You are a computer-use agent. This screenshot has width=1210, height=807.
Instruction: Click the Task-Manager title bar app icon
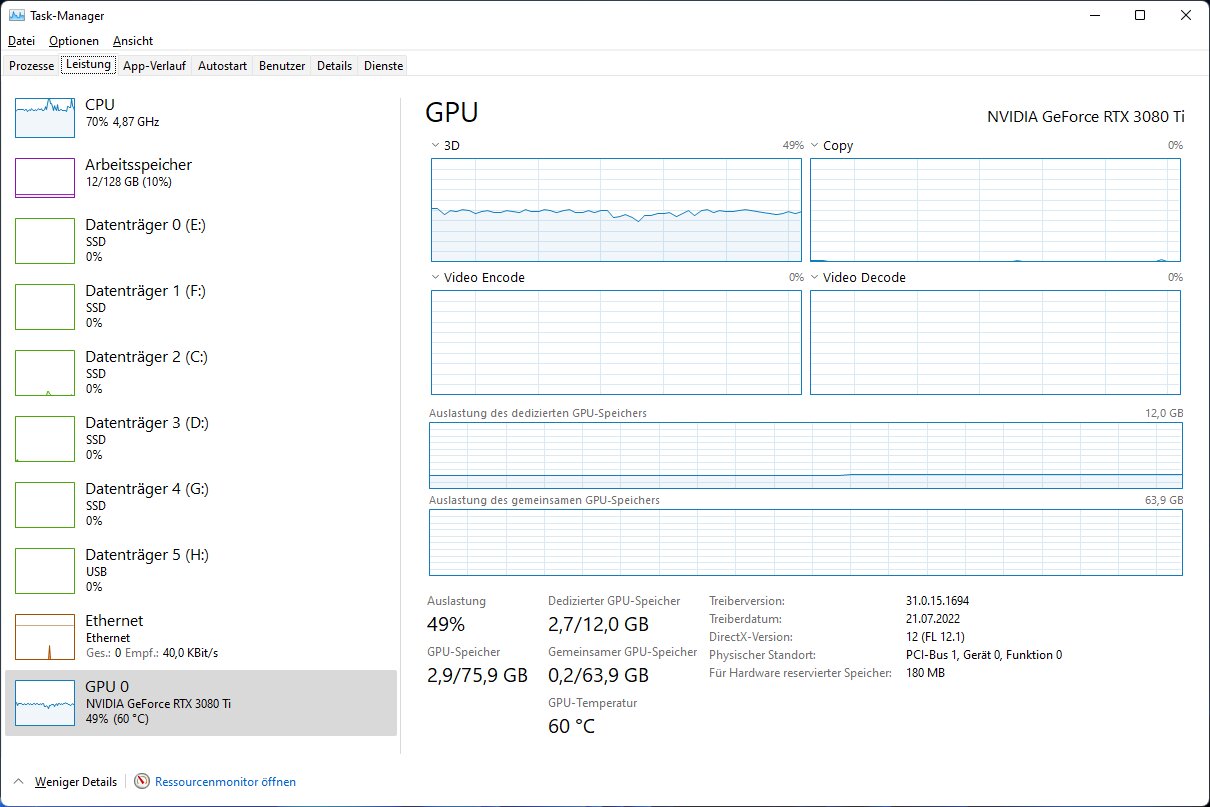[x=16, y=16]
